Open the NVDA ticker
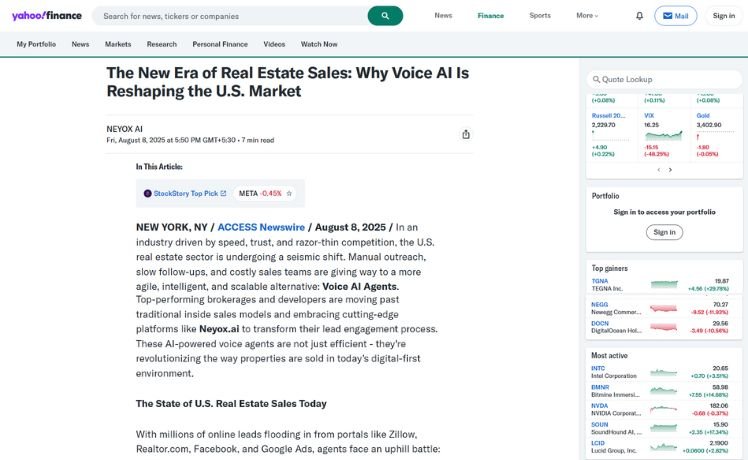The image size is (748, 460). click(600, 406)
